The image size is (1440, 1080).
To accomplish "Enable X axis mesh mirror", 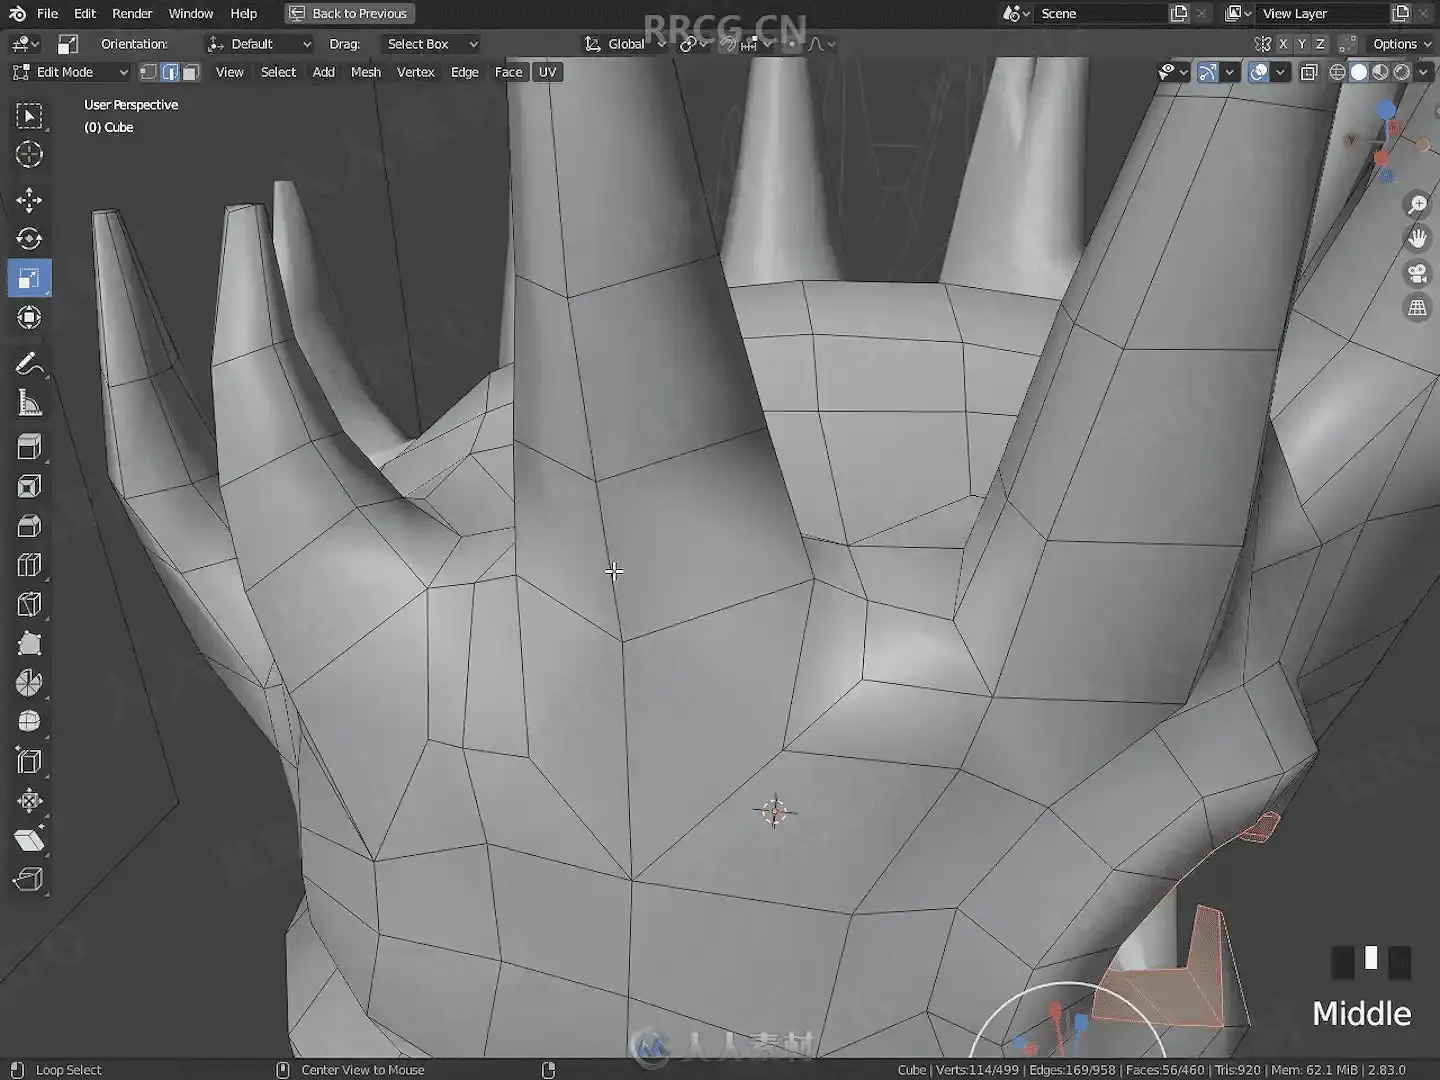I will 1283,44.
